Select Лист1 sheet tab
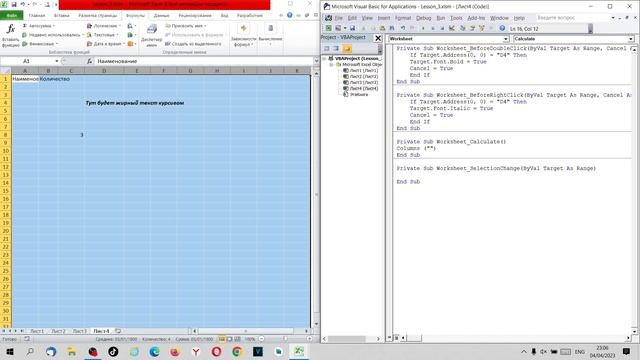This screenshot has height=360, width=640. coord(37,331)
